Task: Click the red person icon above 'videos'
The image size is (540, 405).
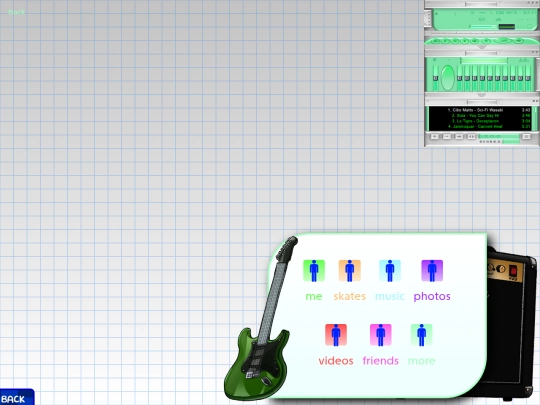Action: coord(336,335)
